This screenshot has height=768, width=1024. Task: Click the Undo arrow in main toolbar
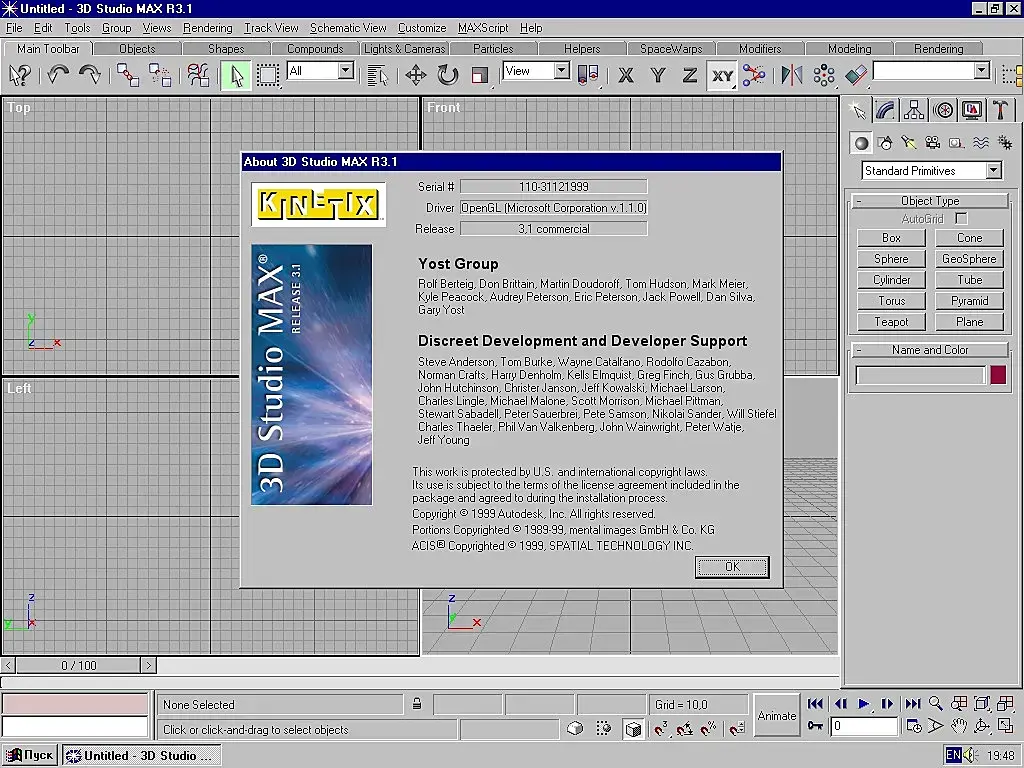click(57, 75)
